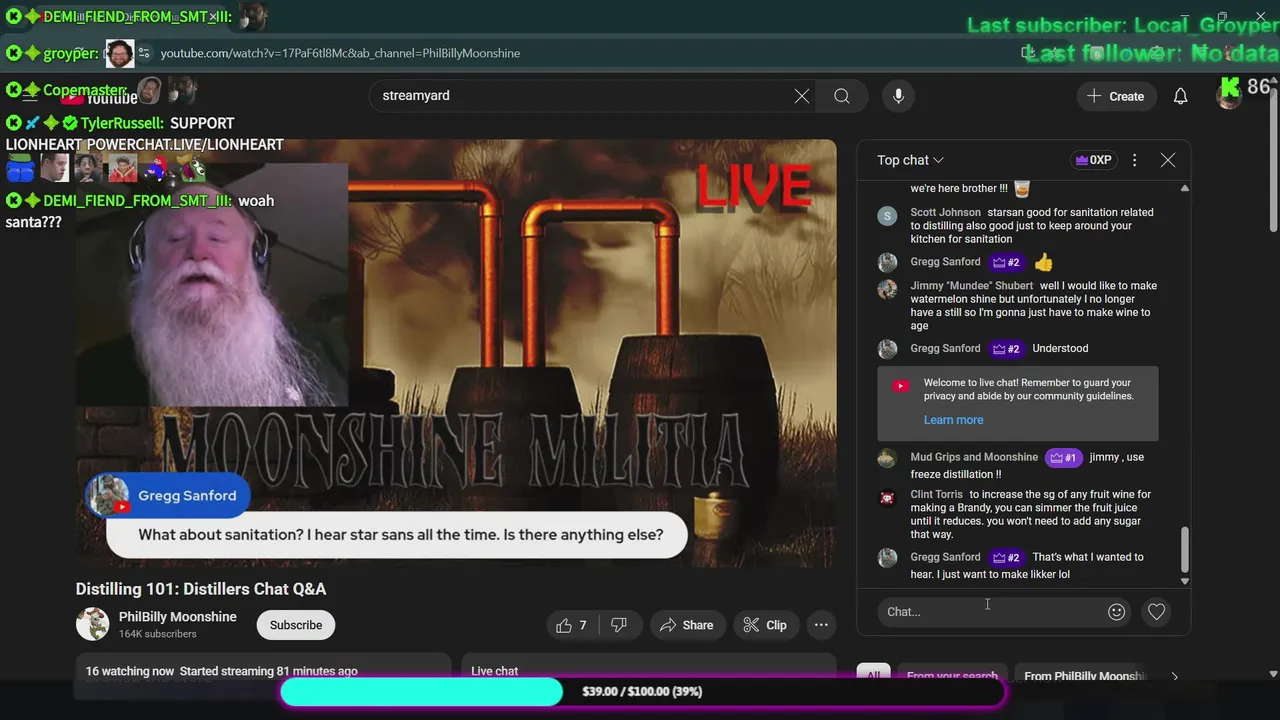Open the Learn more link

[x=953, y=420]
